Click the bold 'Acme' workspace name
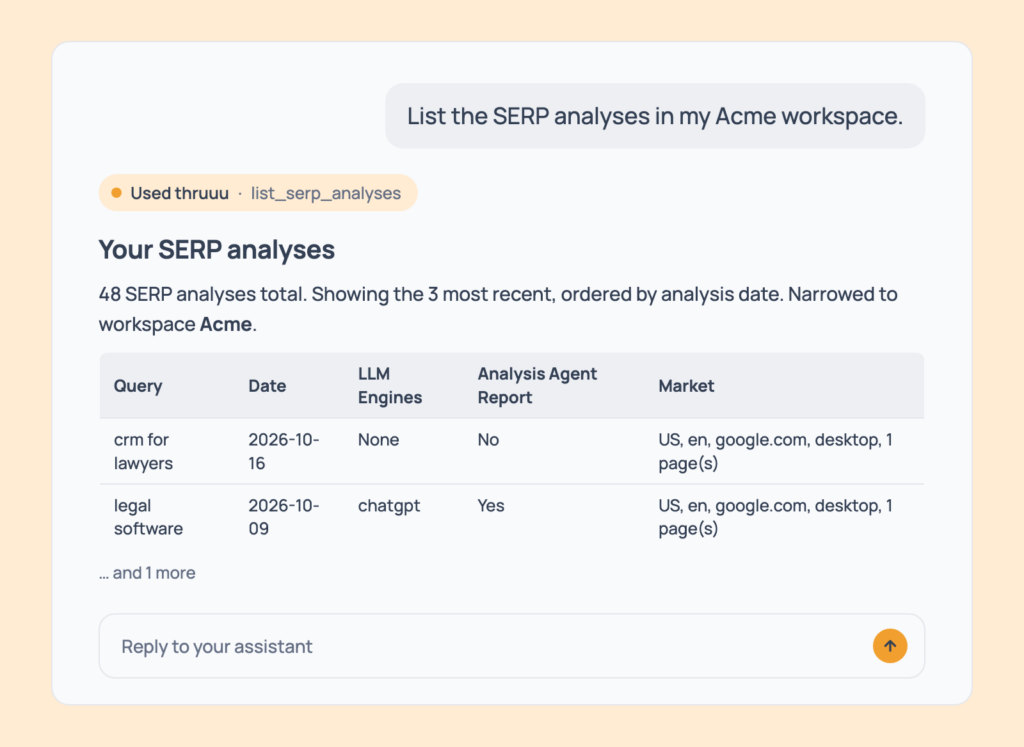1024x747 pixels. [x=226, y=324]
